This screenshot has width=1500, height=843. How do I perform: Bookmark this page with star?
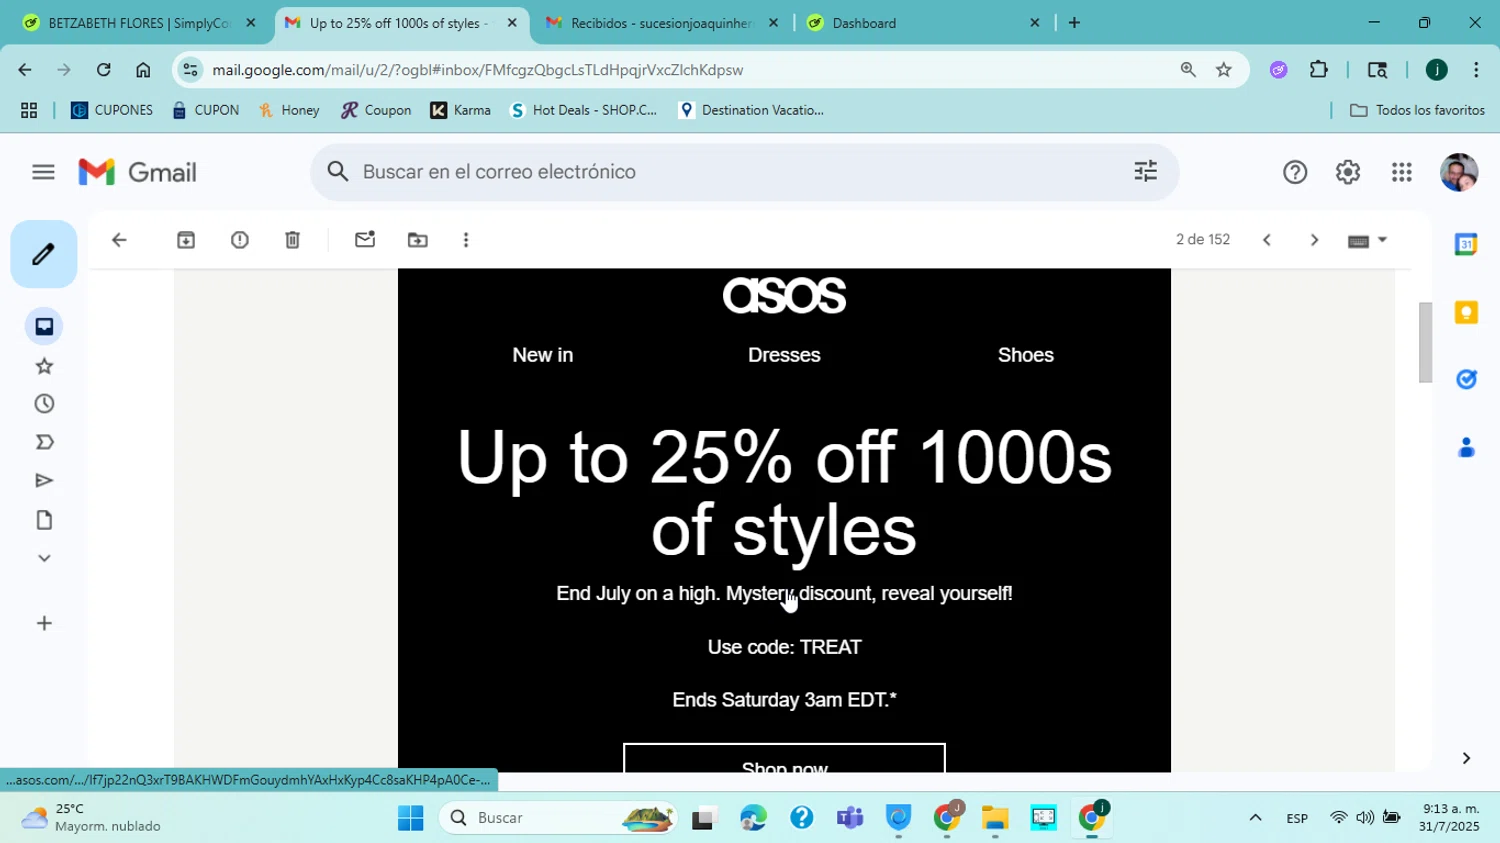click(x=1223, y=70)
